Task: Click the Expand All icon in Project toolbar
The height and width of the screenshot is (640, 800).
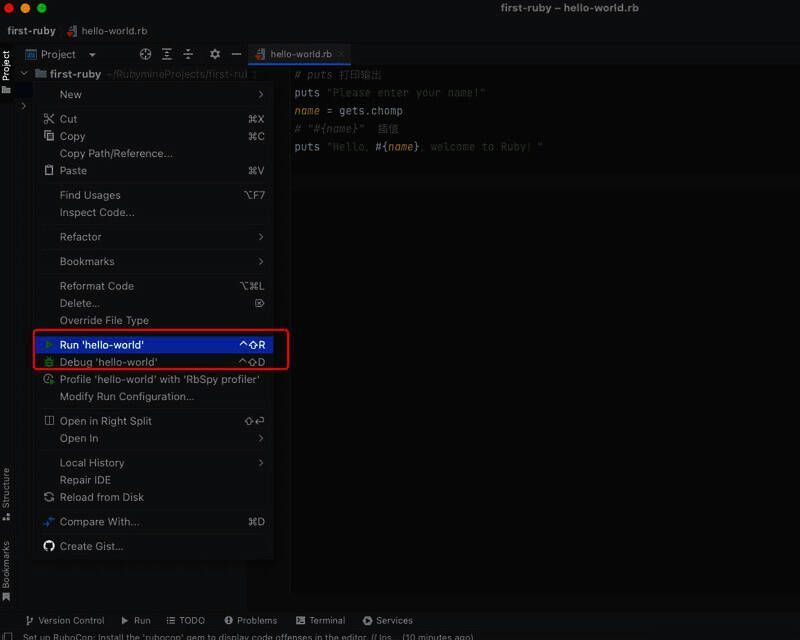Action: 167,54
